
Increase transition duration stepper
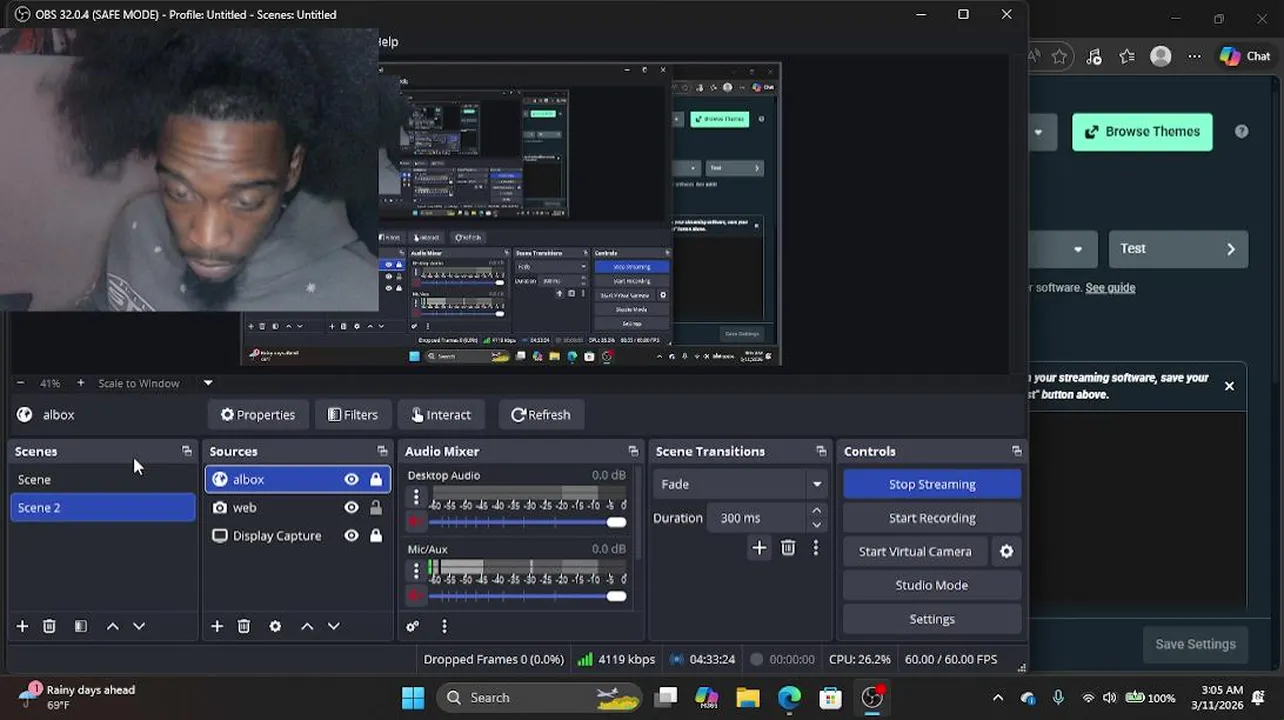817,511
